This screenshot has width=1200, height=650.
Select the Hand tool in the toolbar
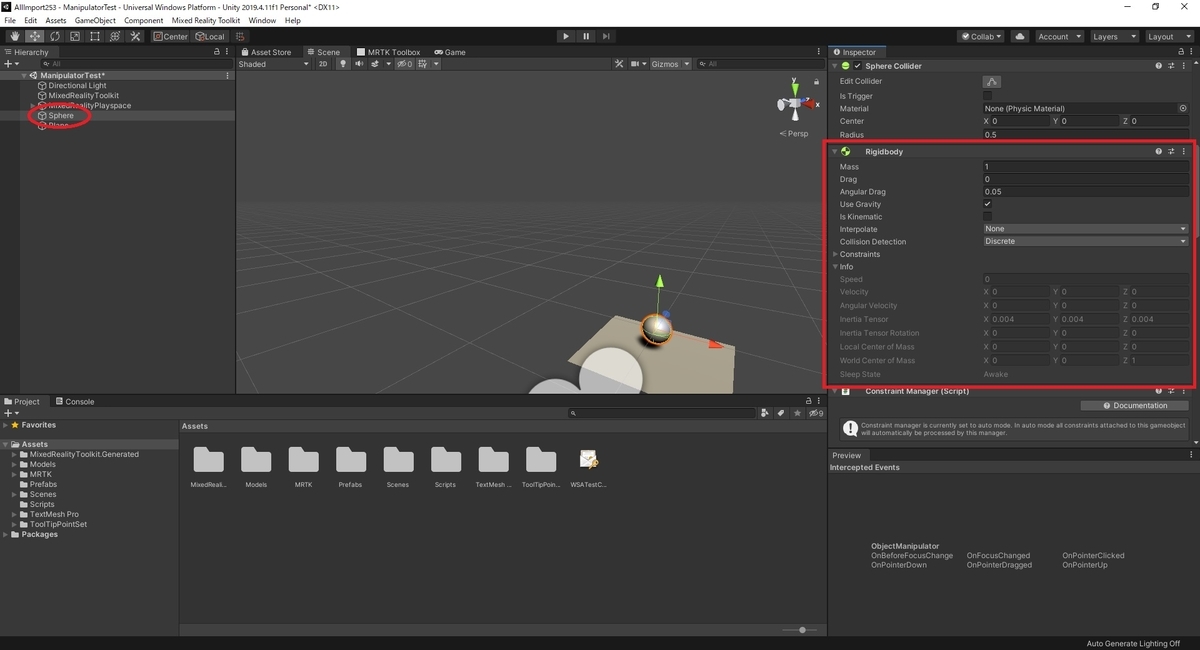pyautogui.click(x=14, y=37)
